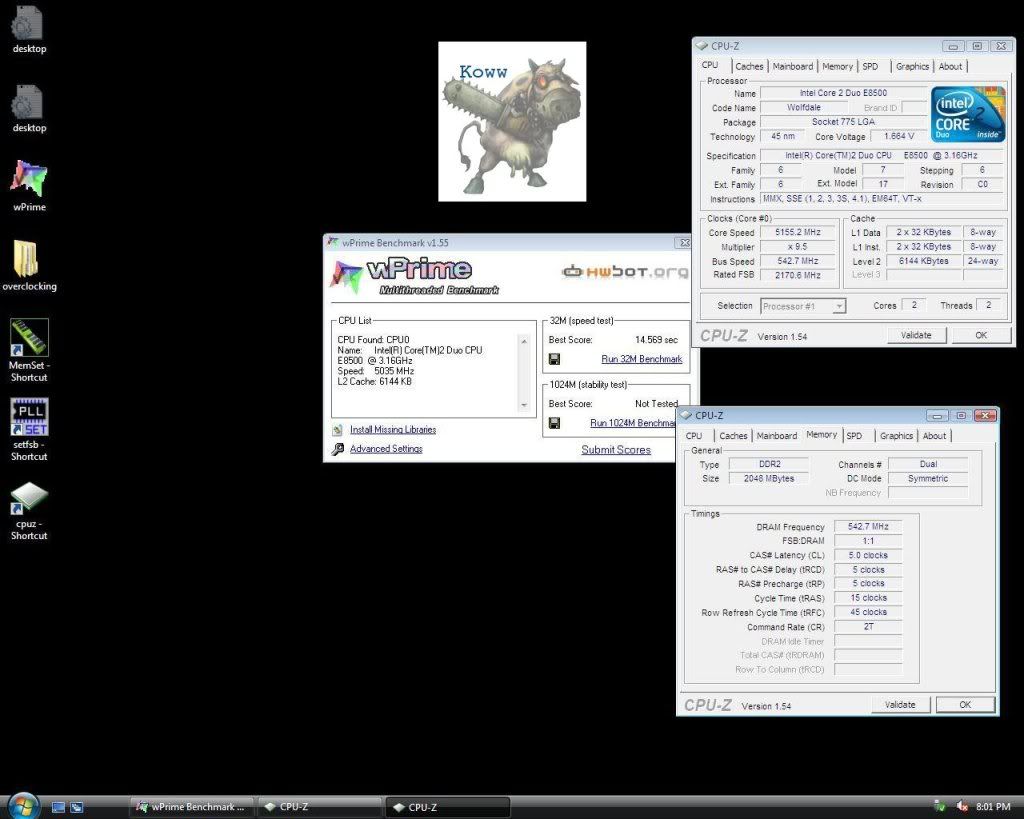The height and width of the screenshot is (819, 1024).
Task: Click the Run 32M Benchmark link
Action: [641, 359]
